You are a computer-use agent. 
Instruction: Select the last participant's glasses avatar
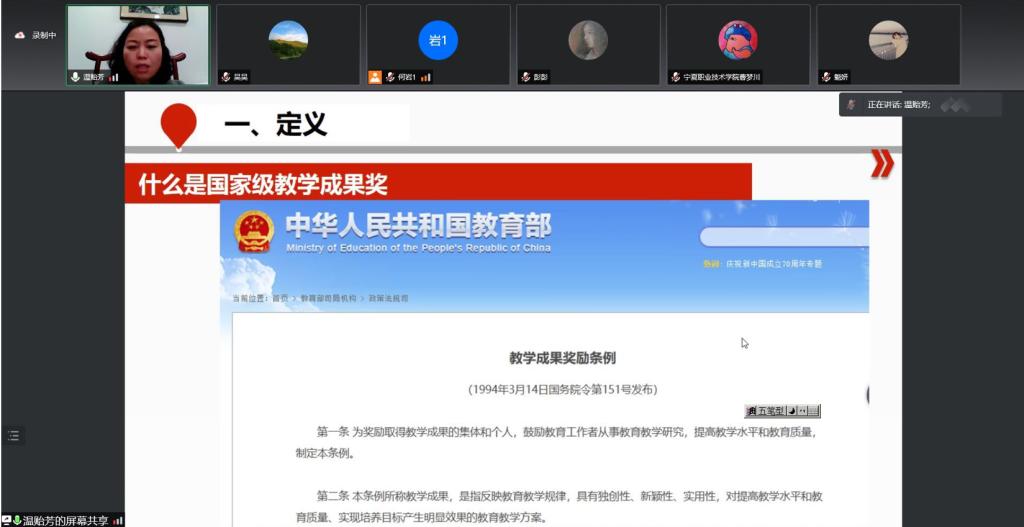888,40
